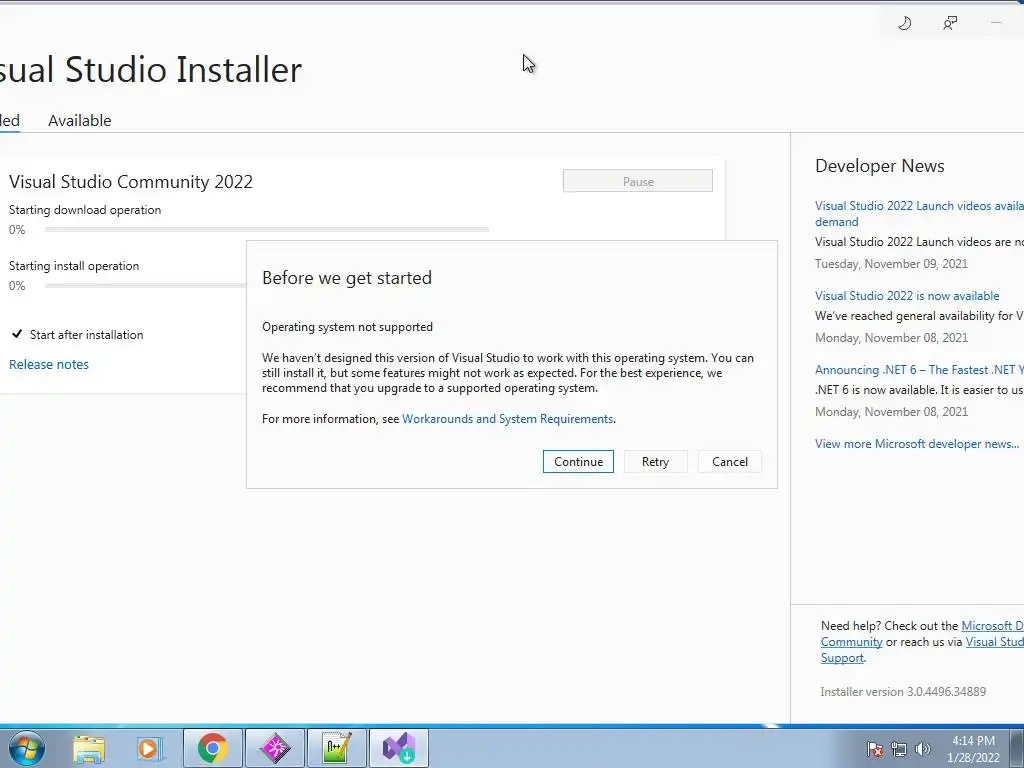Open Visual Studio Support link
Screen dimensions: 1024x768
tap(995, 642)
